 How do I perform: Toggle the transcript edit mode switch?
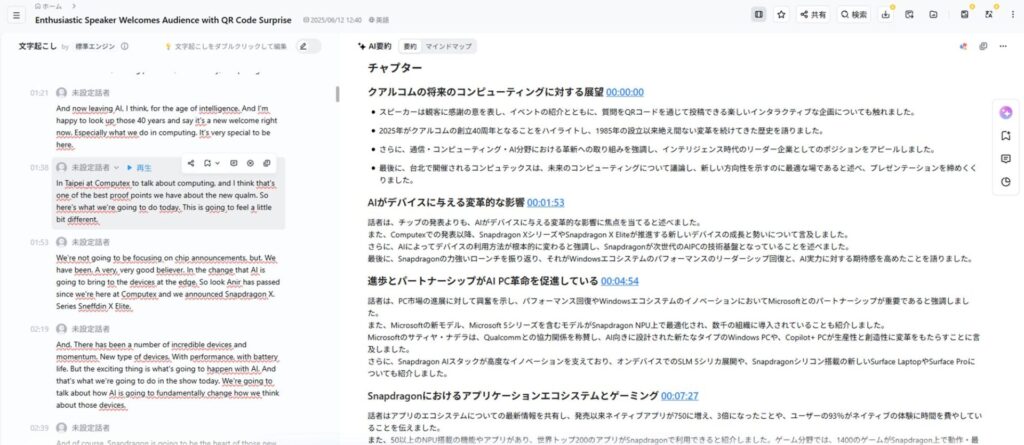click(308, 46)
